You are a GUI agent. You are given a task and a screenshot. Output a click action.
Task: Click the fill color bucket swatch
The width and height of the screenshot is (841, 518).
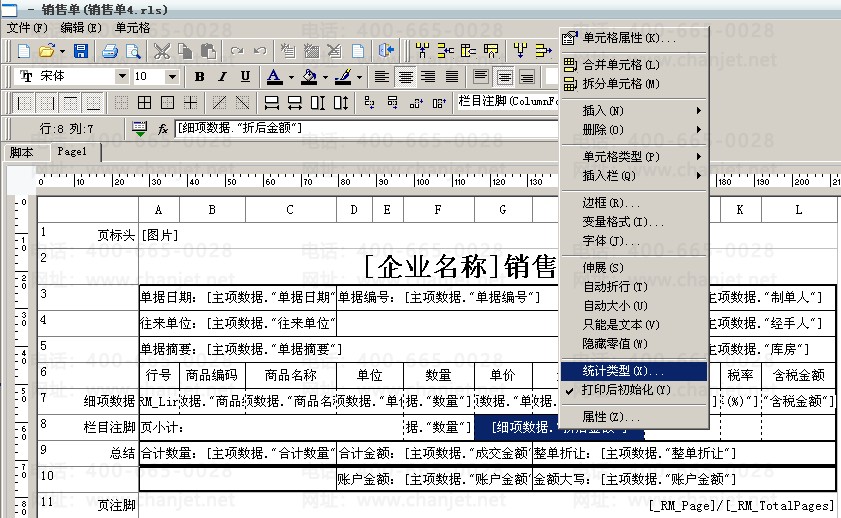pos(308,77)
